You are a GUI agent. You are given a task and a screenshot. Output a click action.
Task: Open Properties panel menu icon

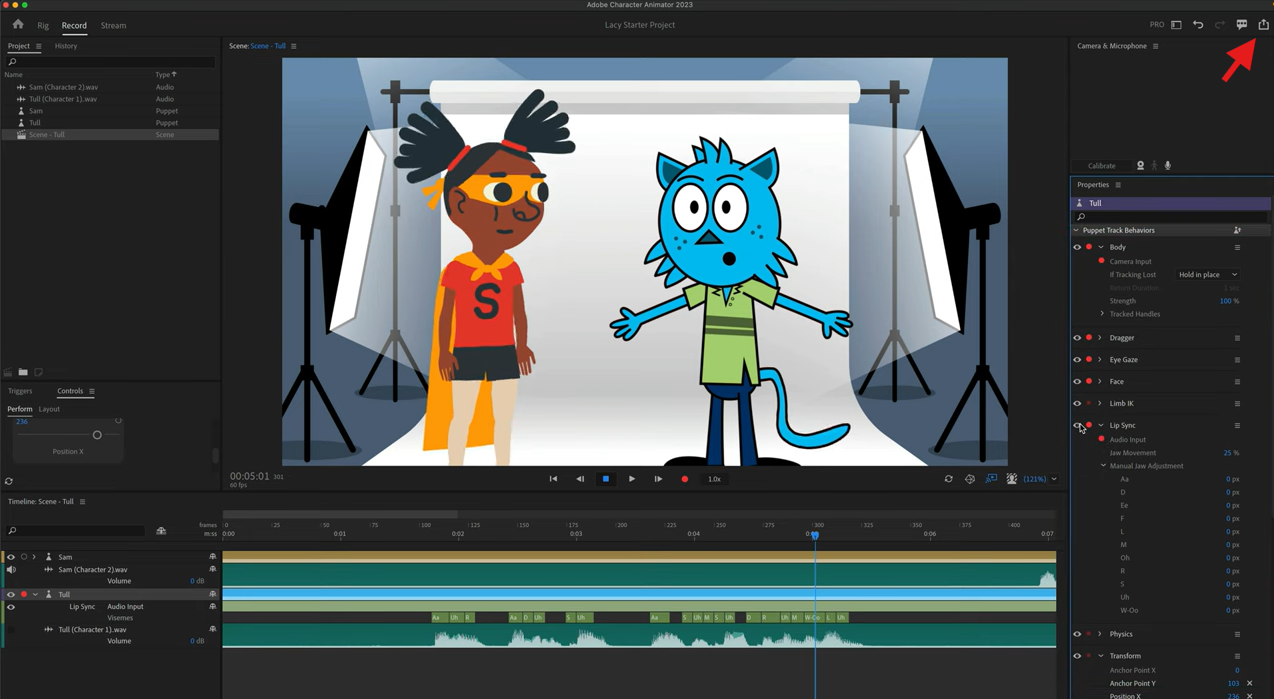(1118, 185)
